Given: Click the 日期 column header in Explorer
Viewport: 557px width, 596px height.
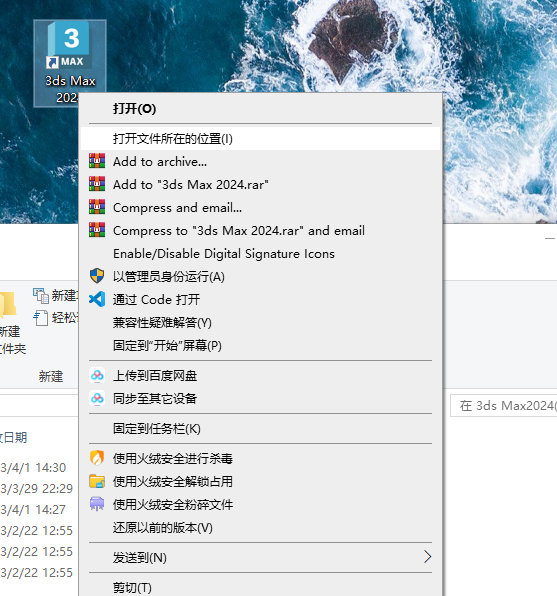Looking at the screenshot, I should pos(14,437).
